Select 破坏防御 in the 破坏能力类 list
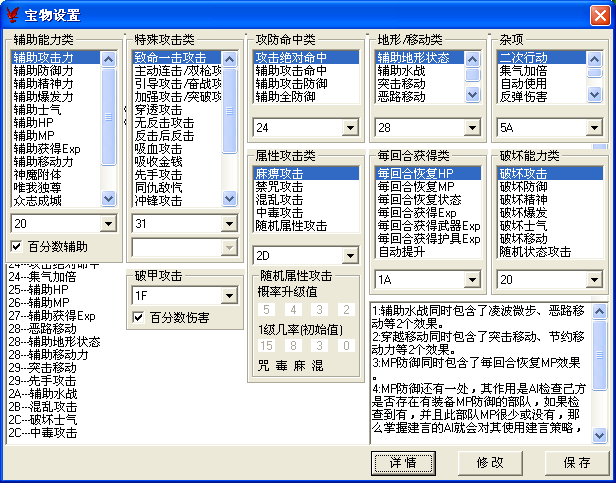 click(523, 186)
